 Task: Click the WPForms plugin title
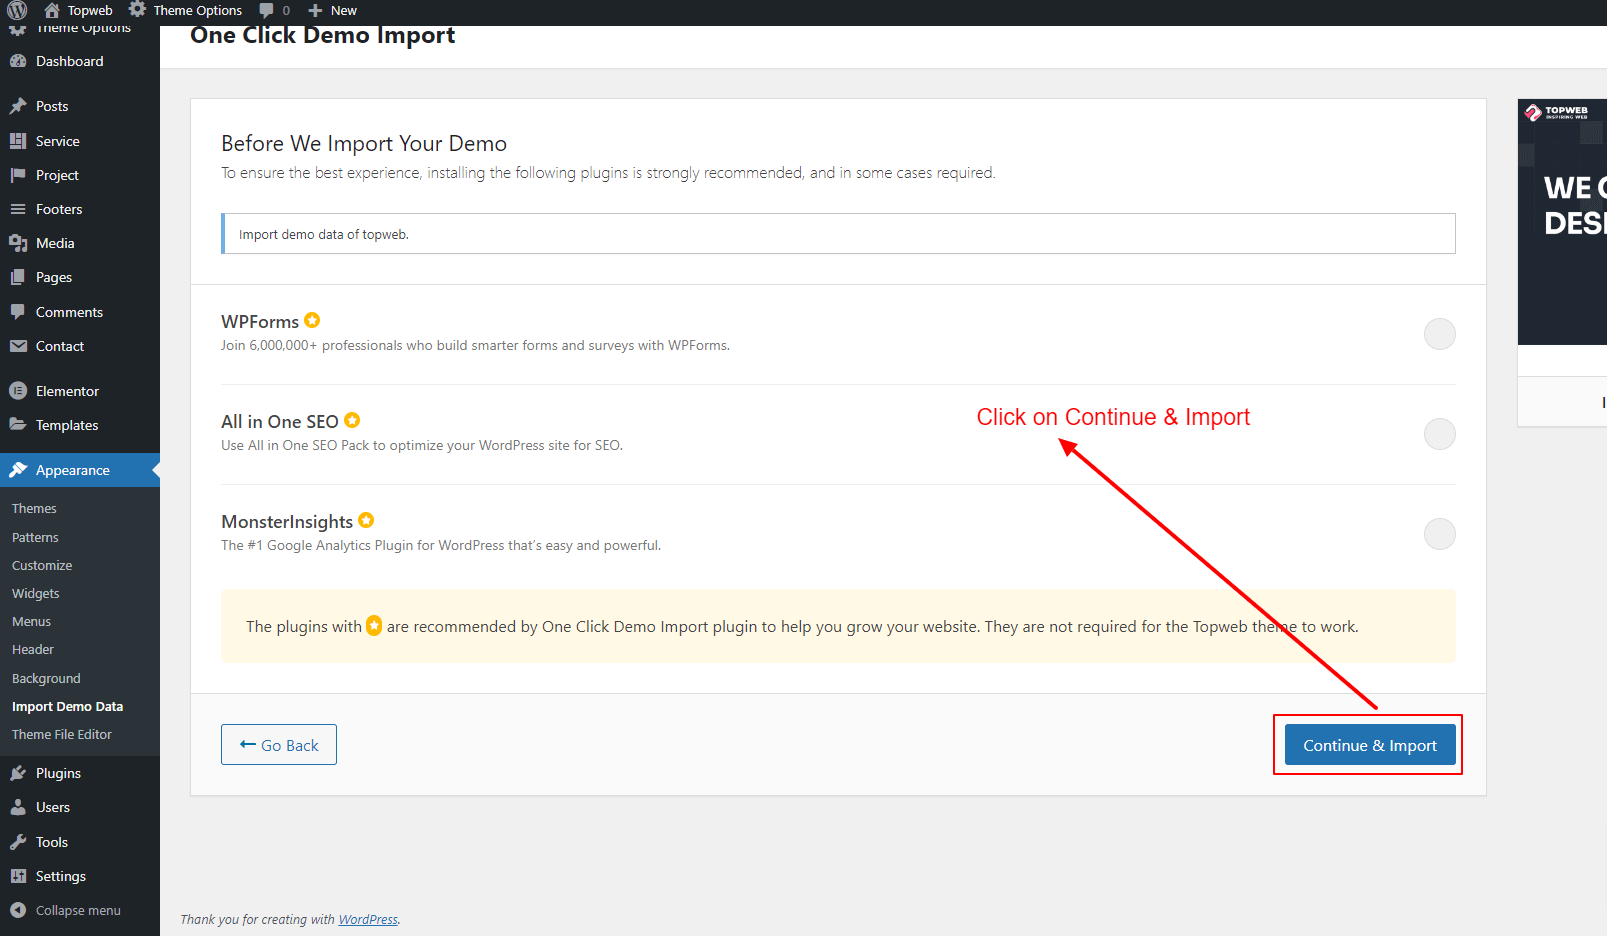pos(260,322)
